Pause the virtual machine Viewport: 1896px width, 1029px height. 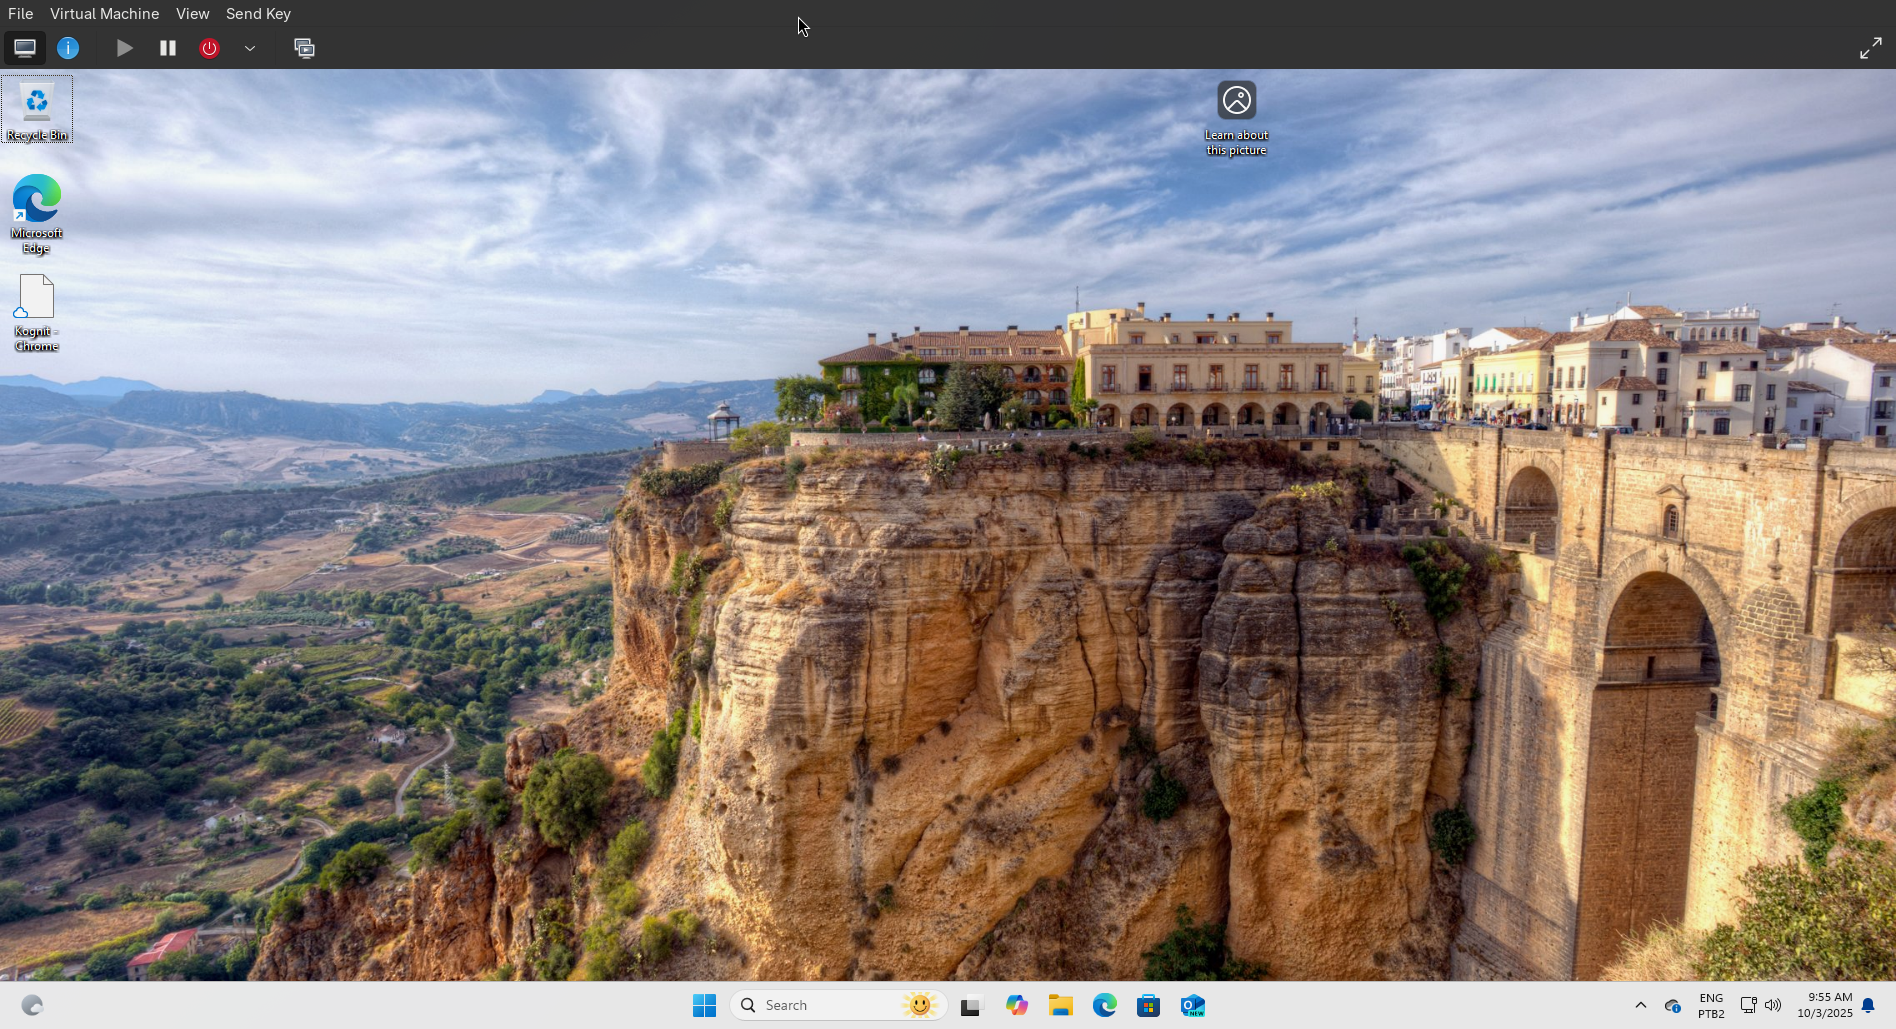coord(167,47)
